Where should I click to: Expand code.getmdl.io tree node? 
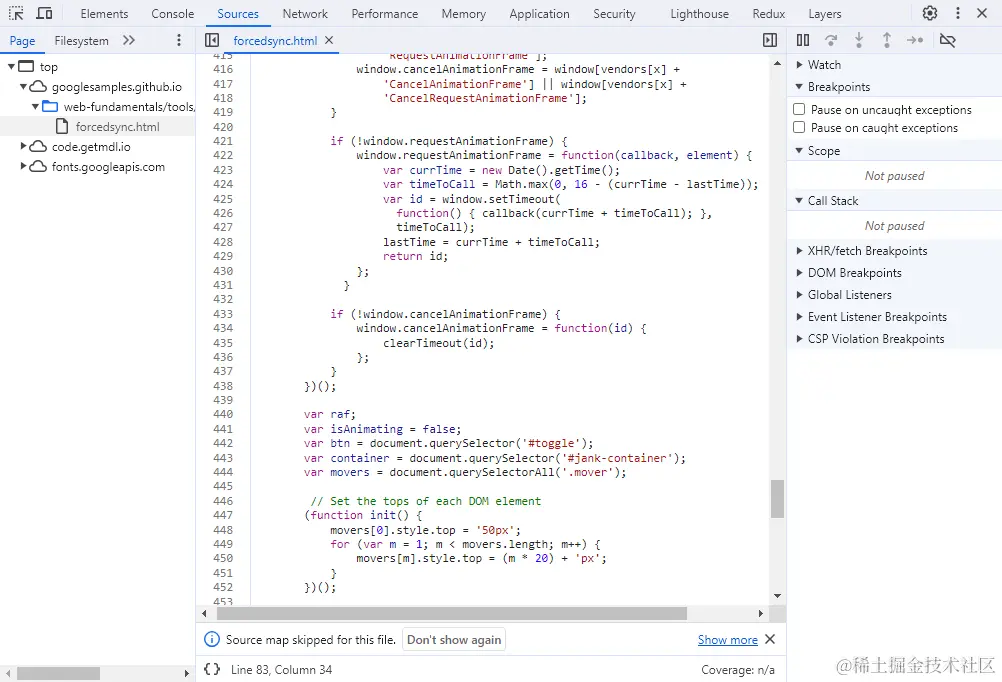pyautogui.click(x=23, y=146)
